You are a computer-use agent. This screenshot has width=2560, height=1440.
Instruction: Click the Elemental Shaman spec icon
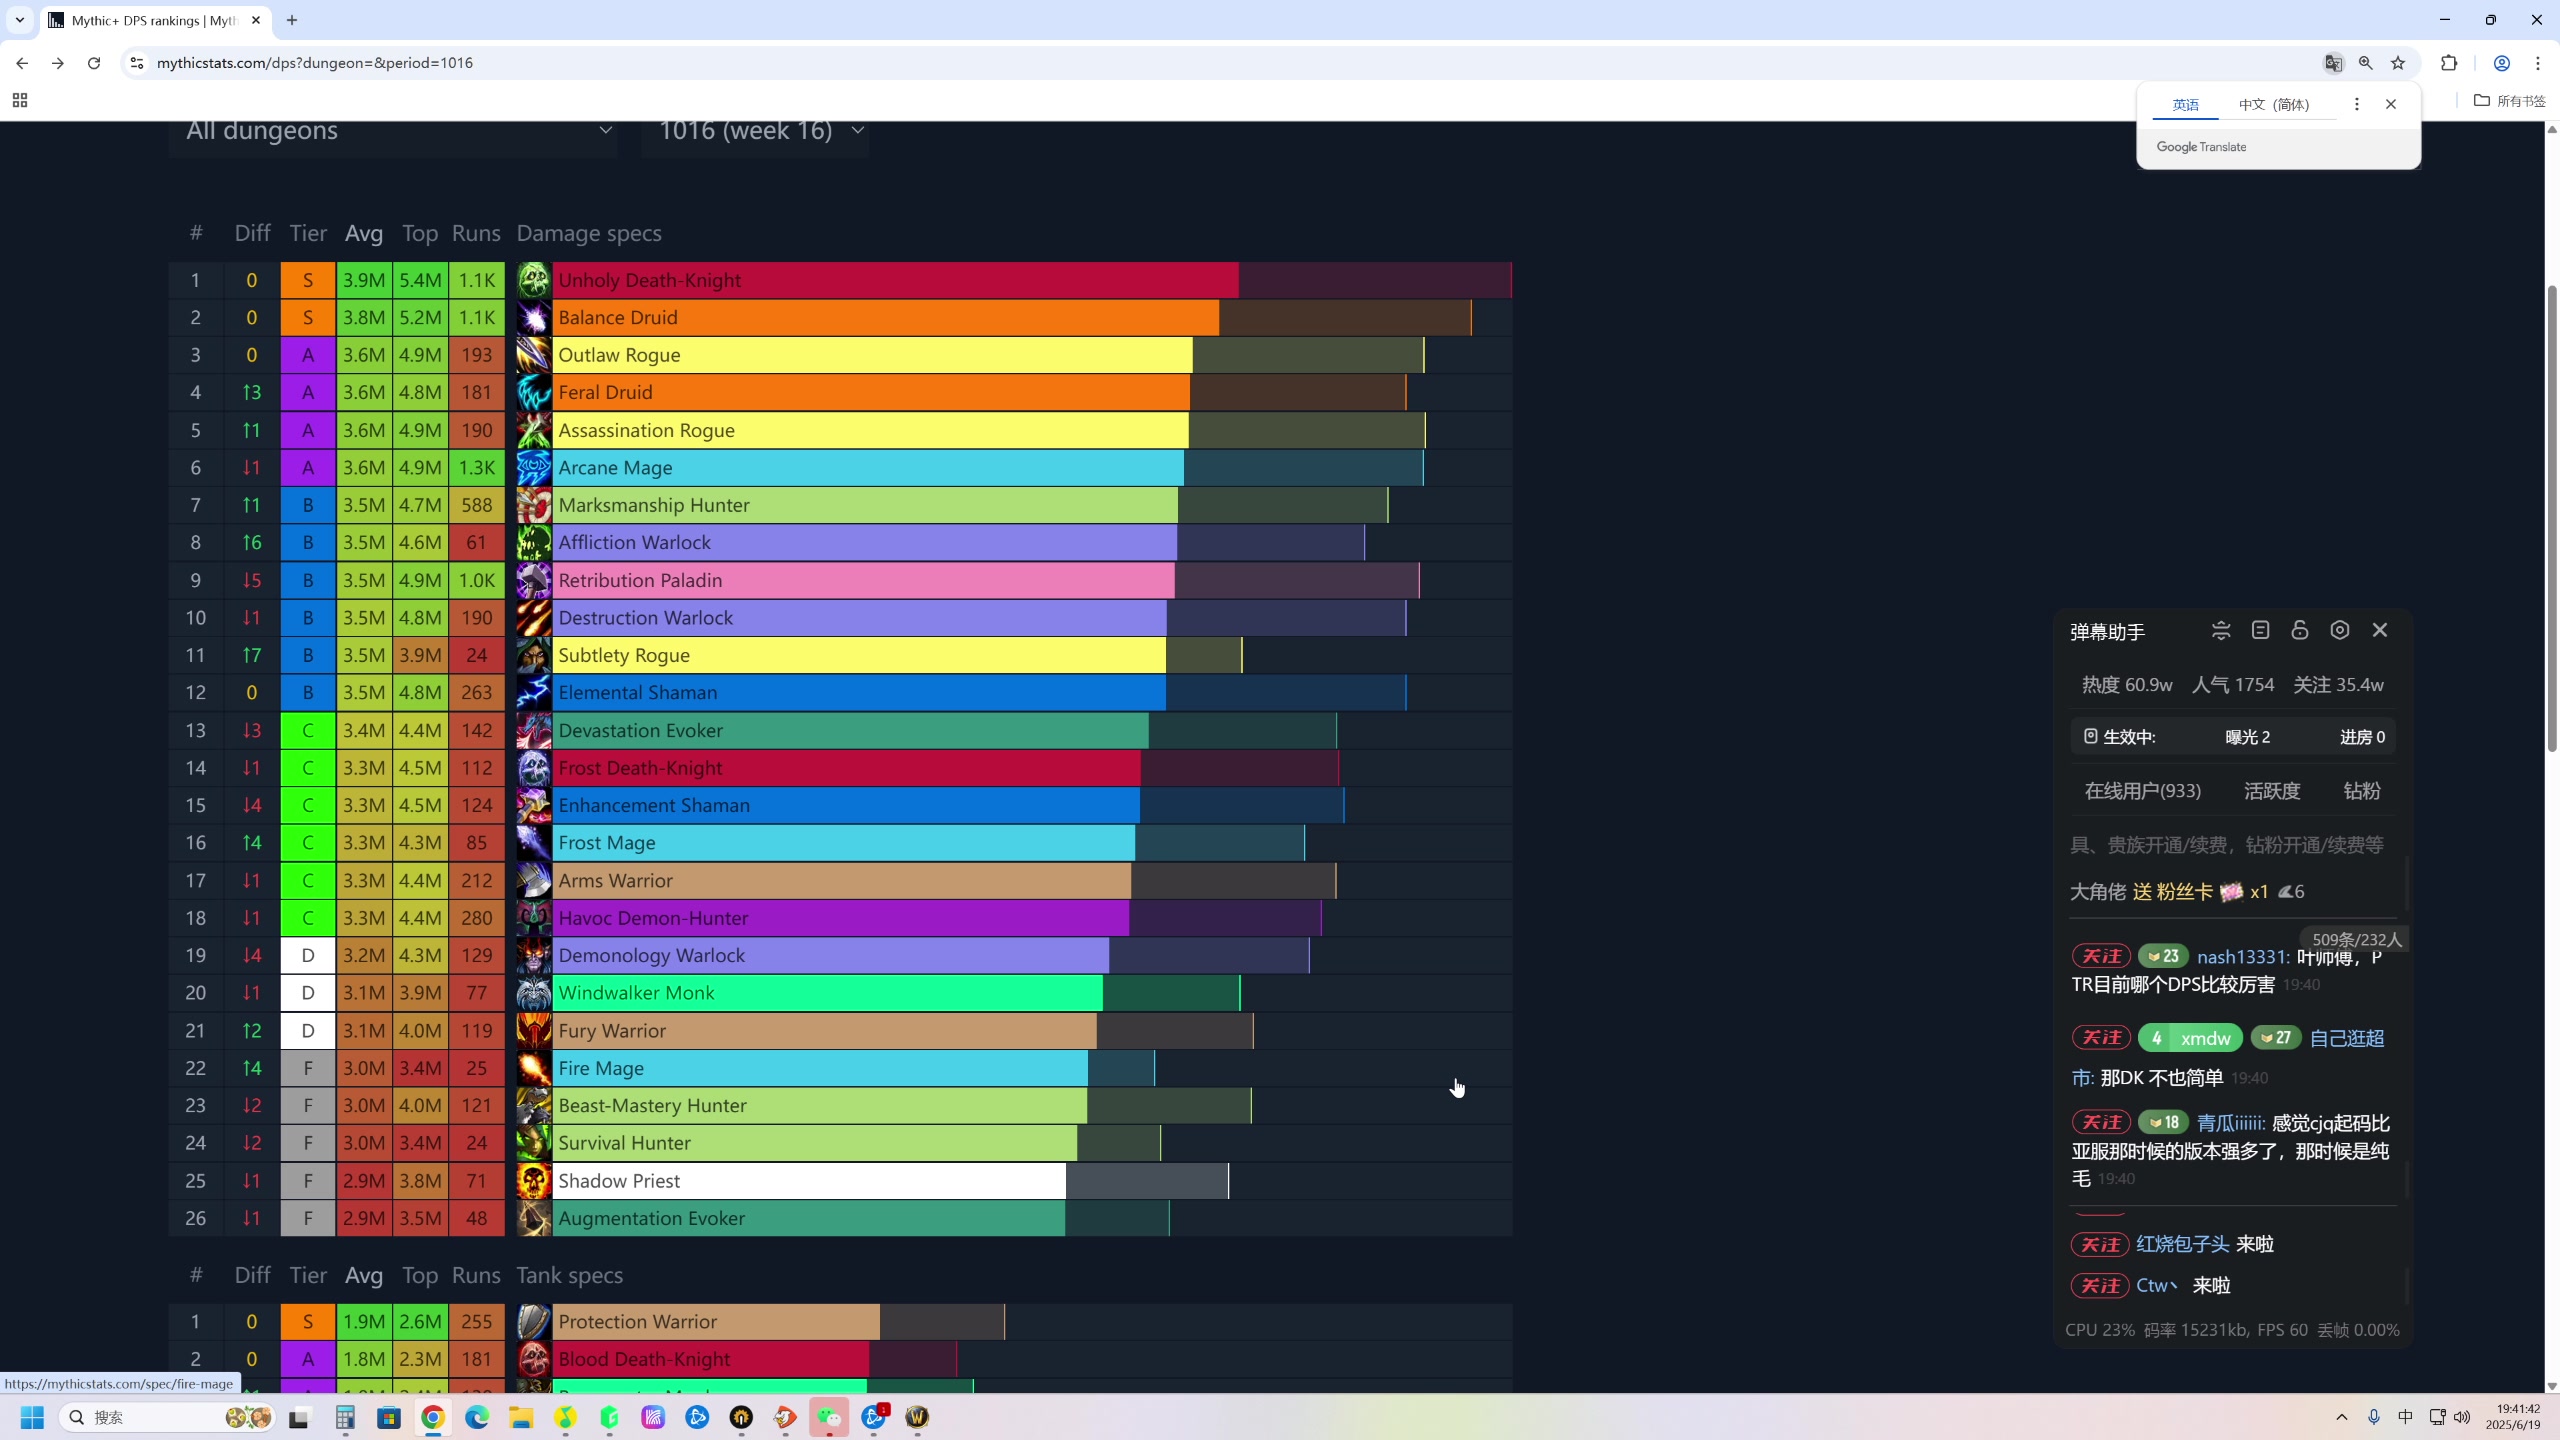[534, 693]
